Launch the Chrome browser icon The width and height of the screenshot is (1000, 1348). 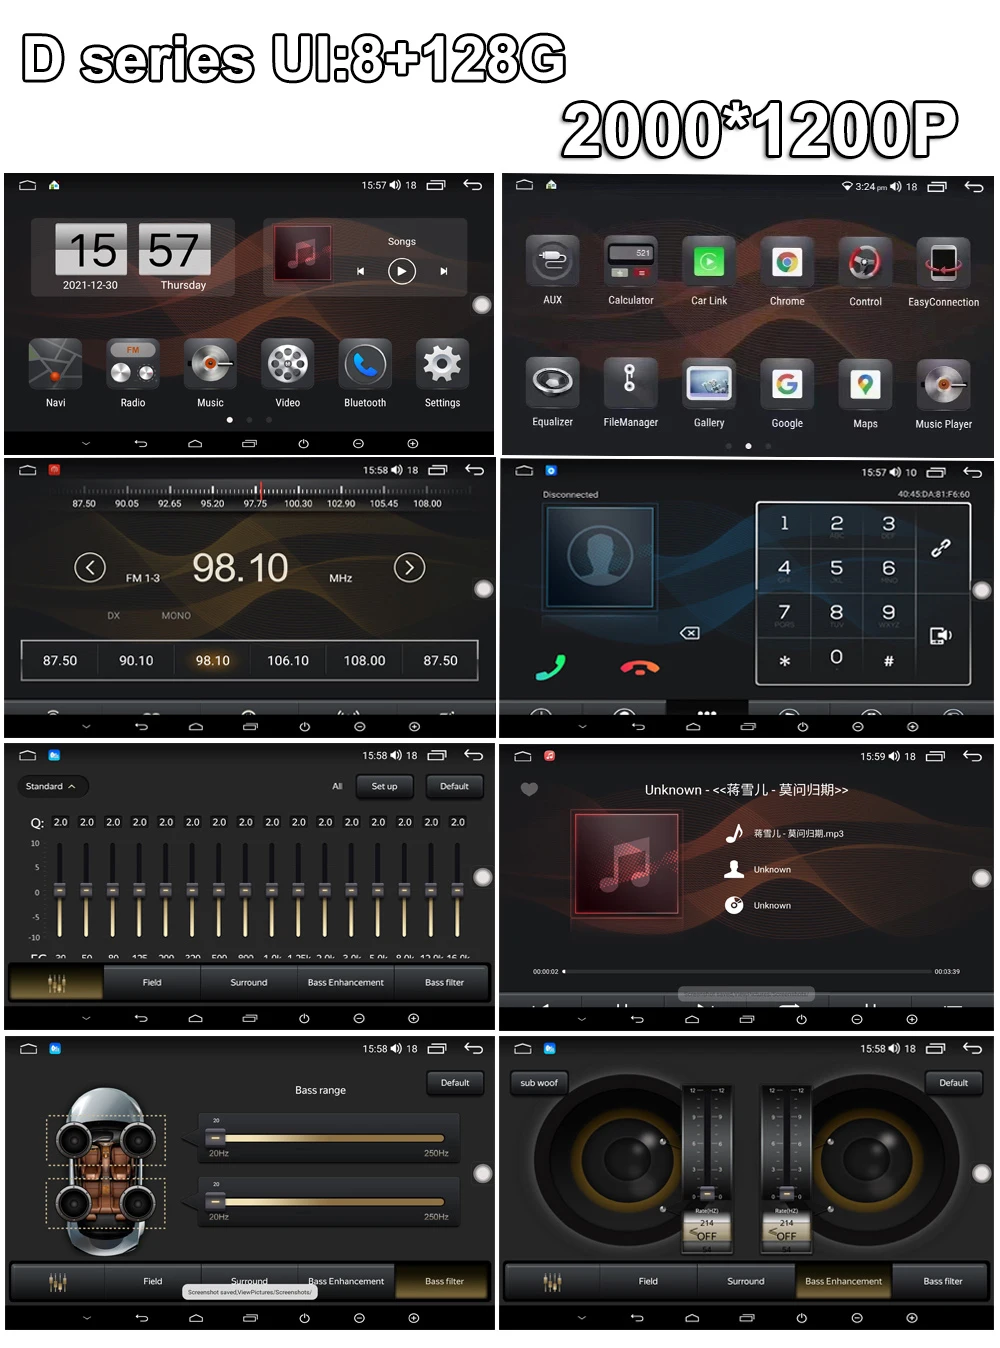tap(787, 262)
